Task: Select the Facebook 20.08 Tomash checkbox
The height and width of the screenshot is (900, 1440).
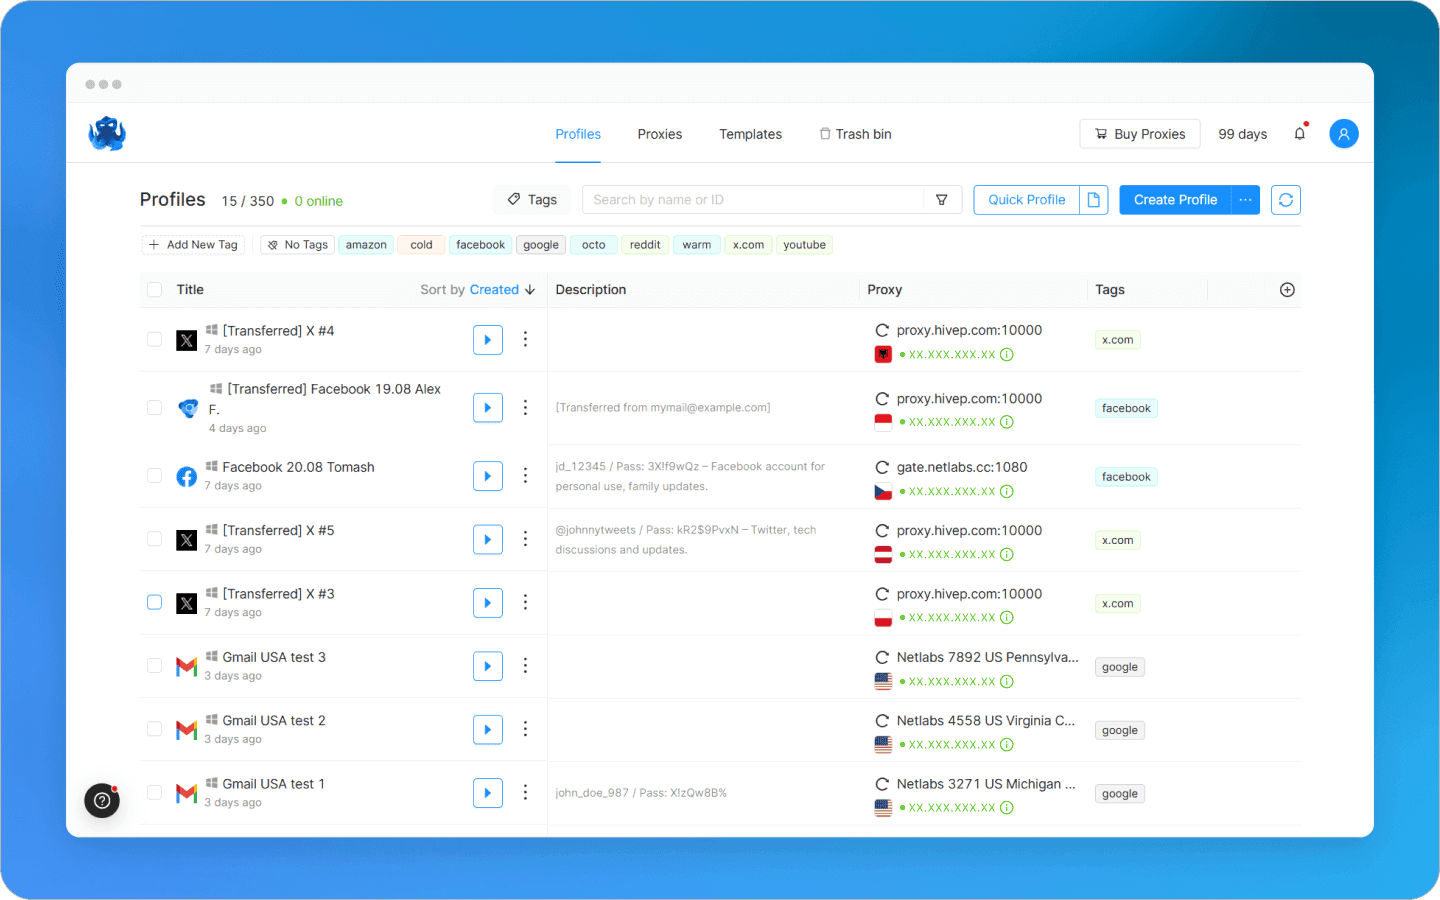Action: coord(154,475)
